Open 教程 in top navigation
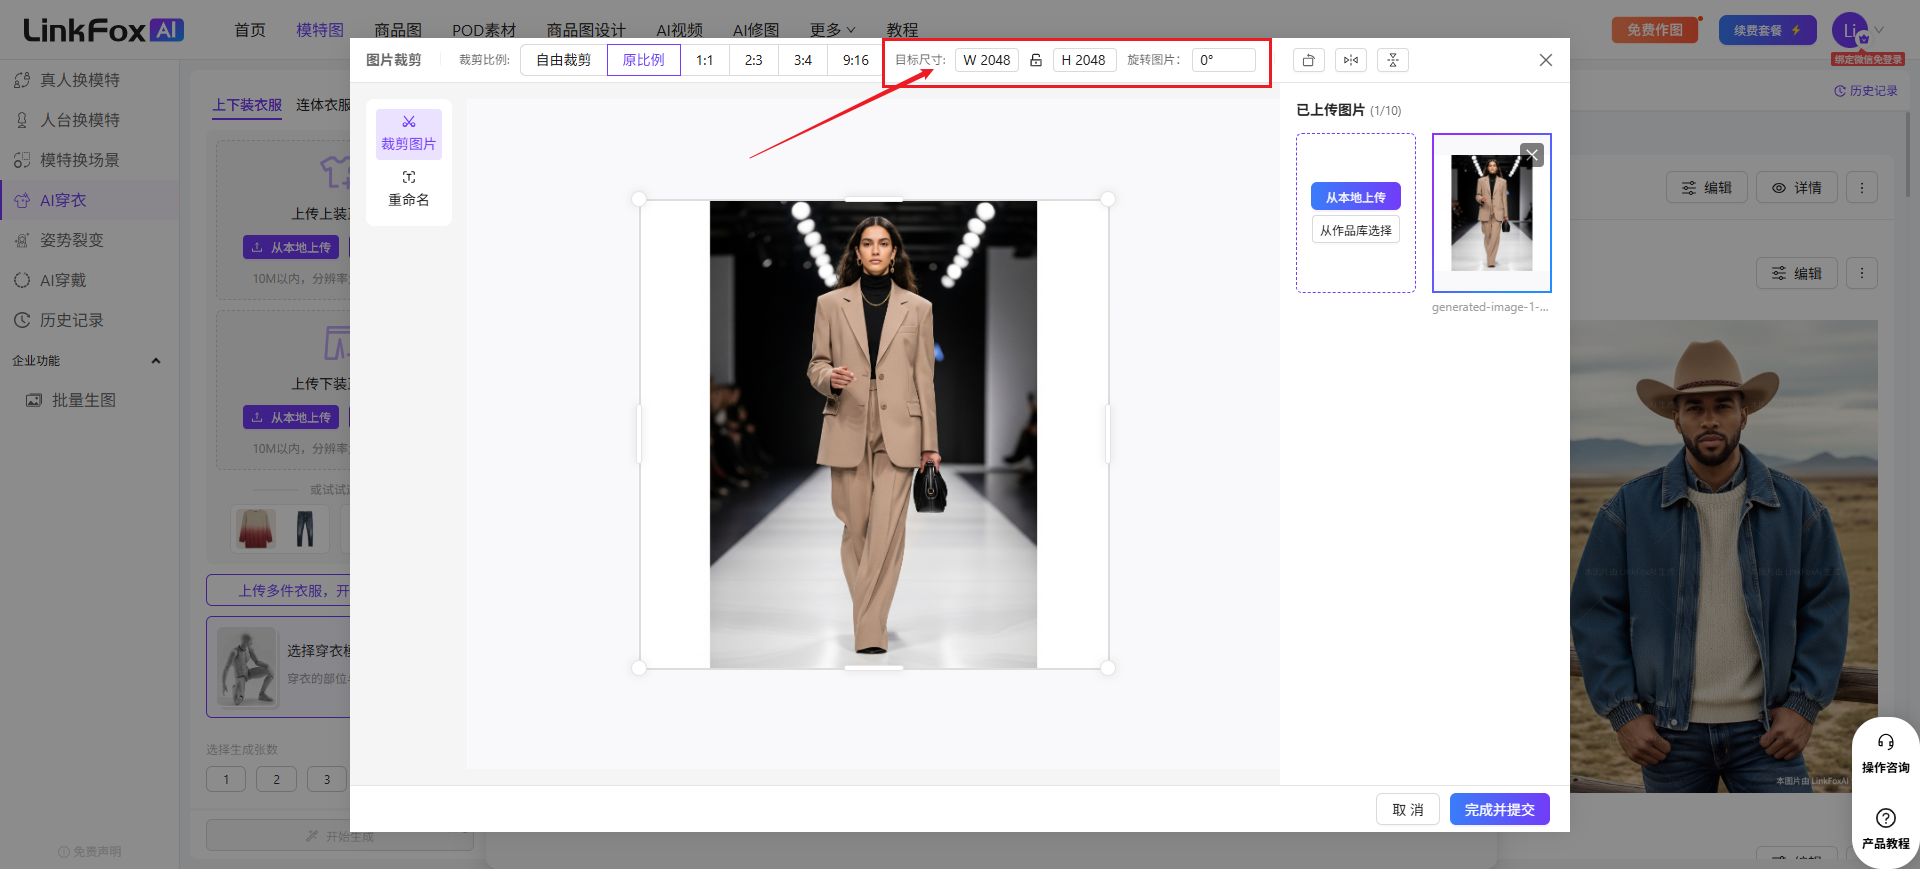This screenshot has height=869, width=1920. [902, 30]
